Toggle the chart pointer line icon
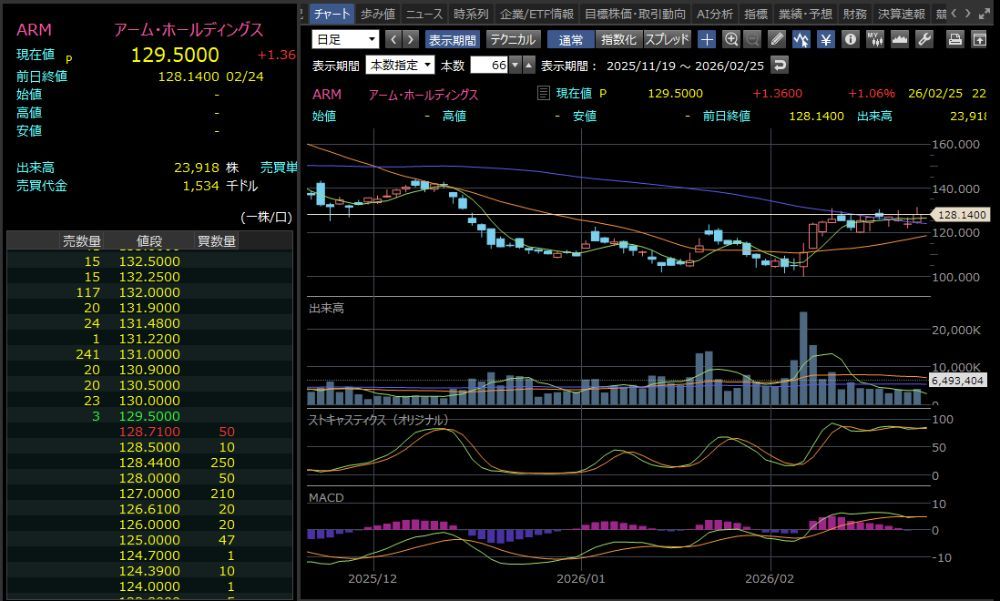 (x=801, y=40)
